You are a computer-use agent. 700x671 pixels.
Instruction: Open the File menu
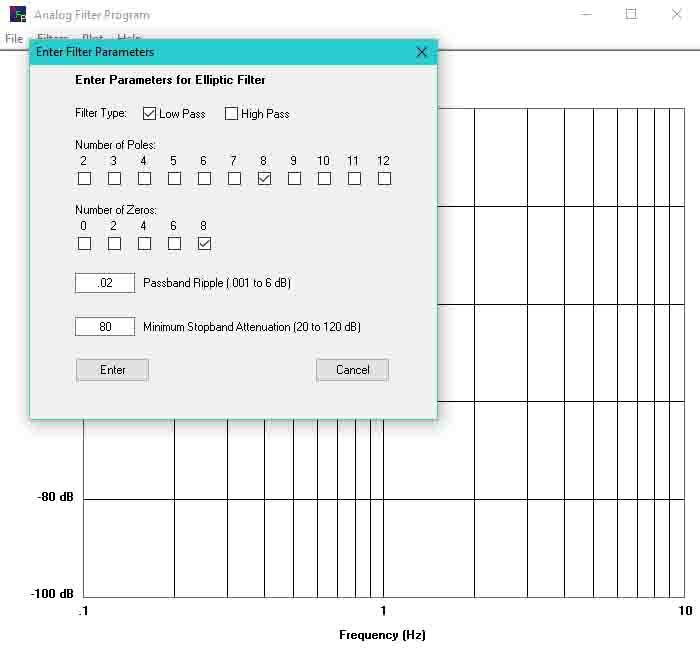tap(14, 39)
